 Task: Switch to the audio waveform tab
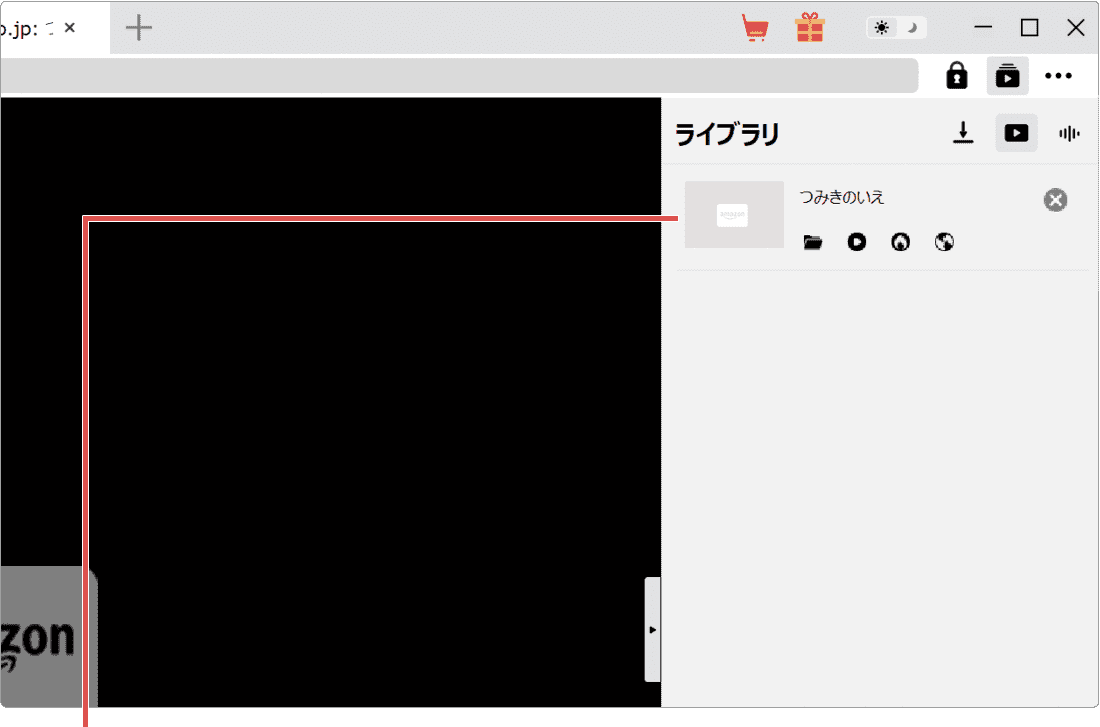click(x=1069, y=133)
